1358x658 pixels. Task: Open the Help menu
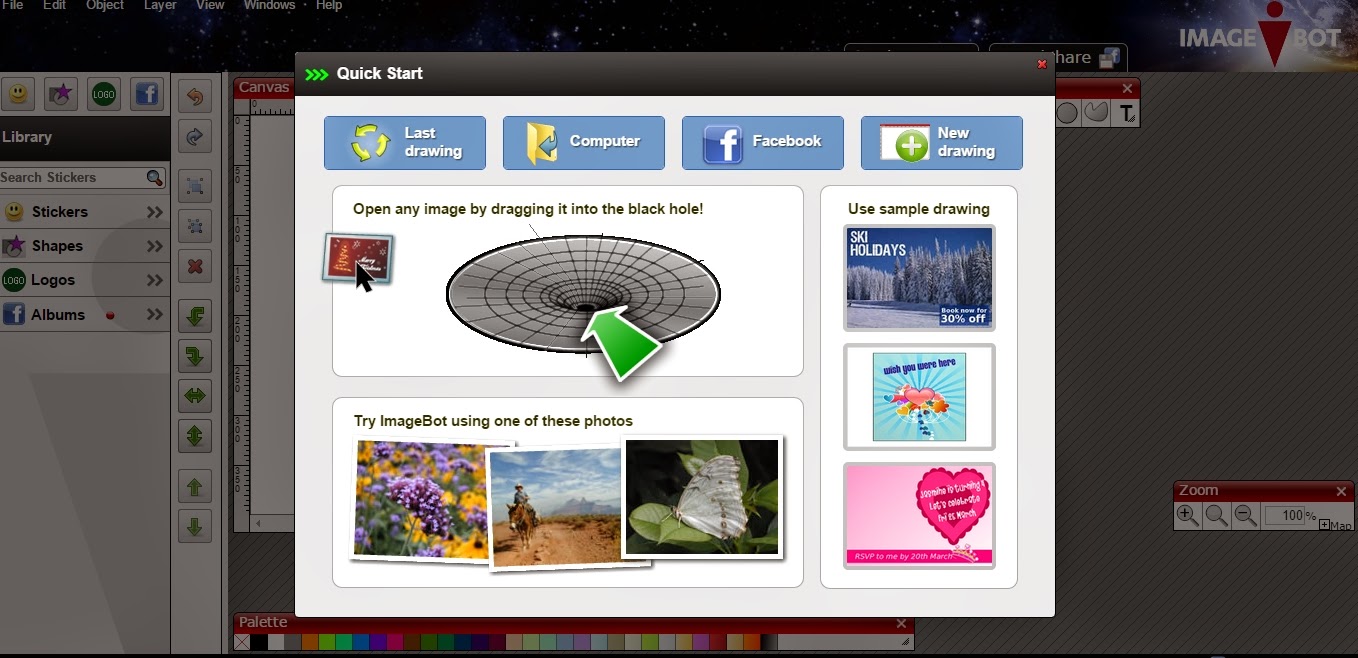pos(329,5)
